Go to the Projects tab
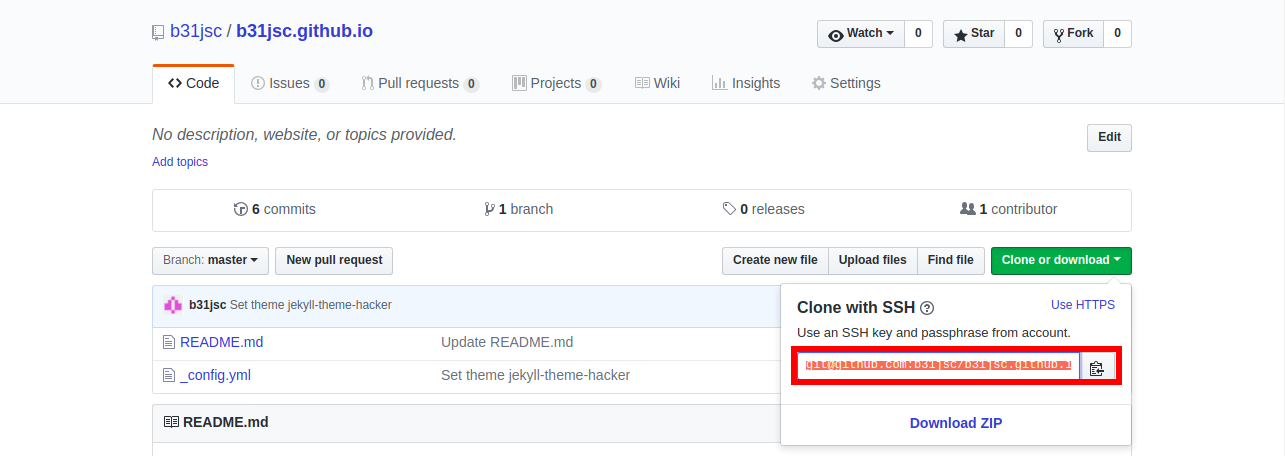 [x=556, y=83]
